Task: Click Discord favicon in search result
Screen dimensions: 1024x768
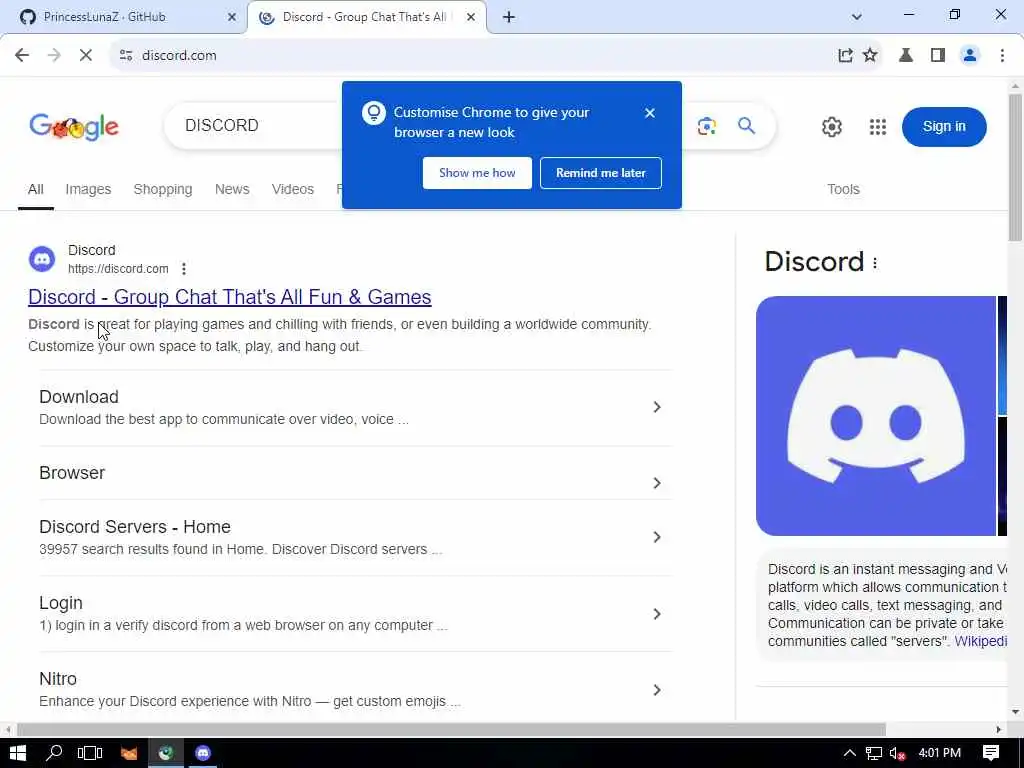Action: [42, 259]
